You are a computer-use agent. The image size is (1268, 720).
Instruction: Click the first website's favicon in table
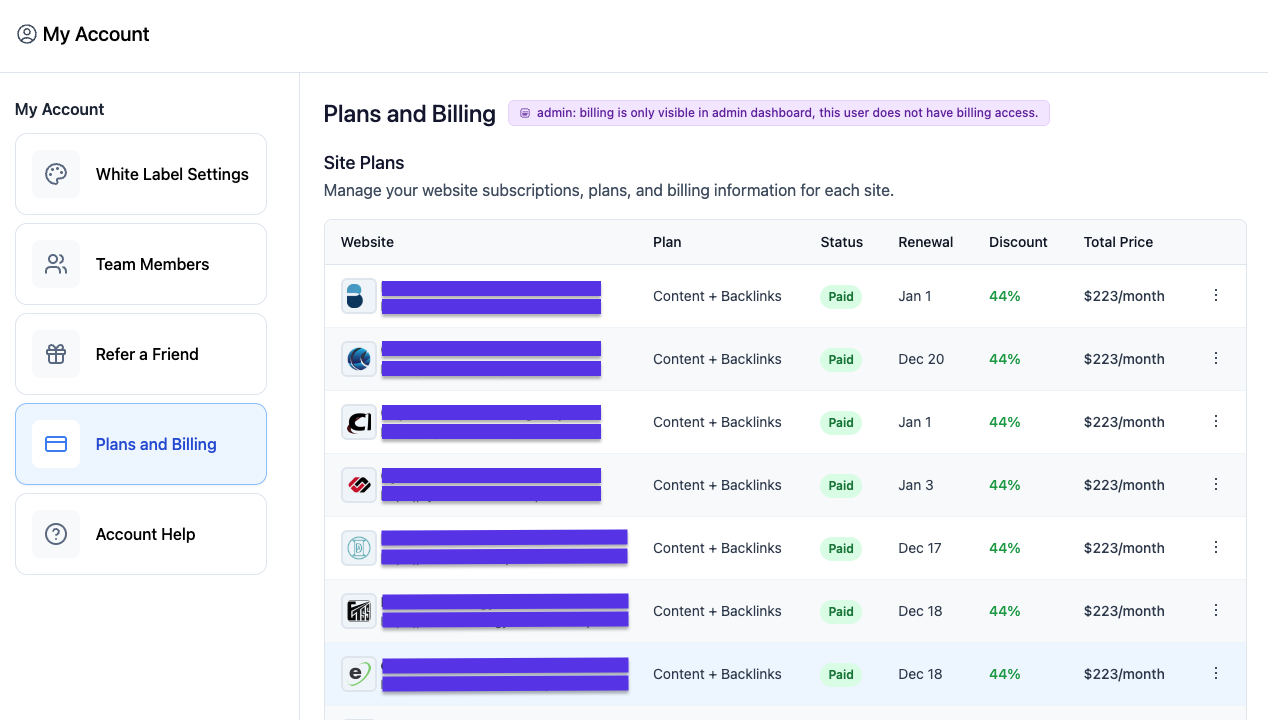pos(359,296)
